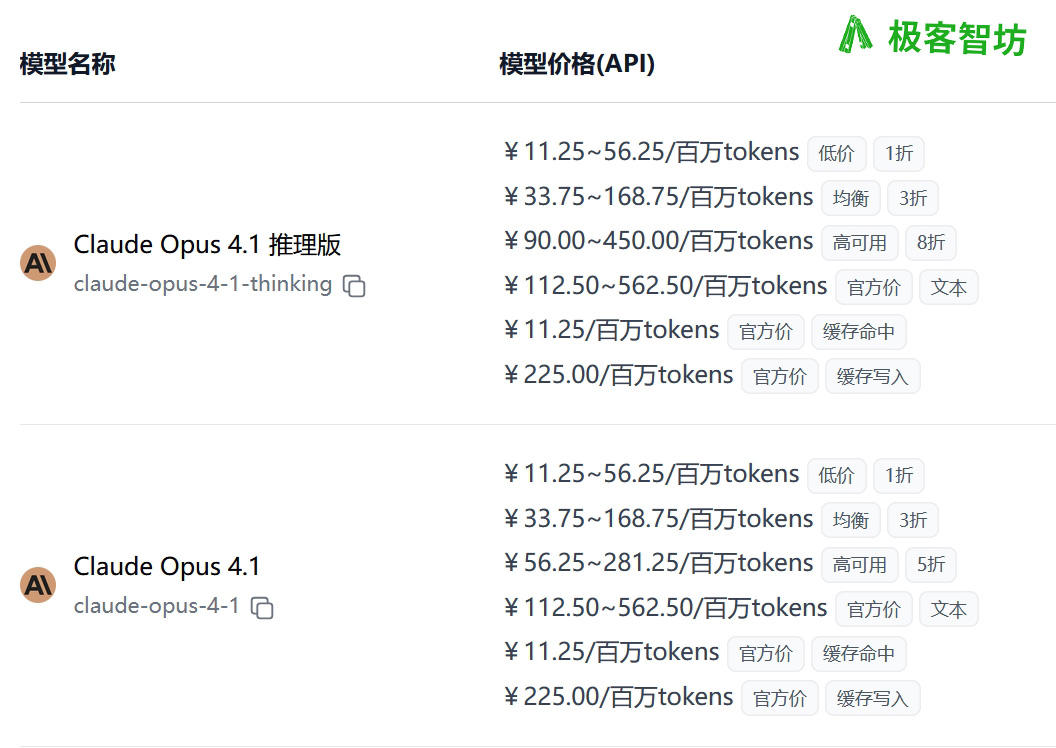
Task: Open the Claude Opus 4.1 推理版 model name
Action: (207, 244)
